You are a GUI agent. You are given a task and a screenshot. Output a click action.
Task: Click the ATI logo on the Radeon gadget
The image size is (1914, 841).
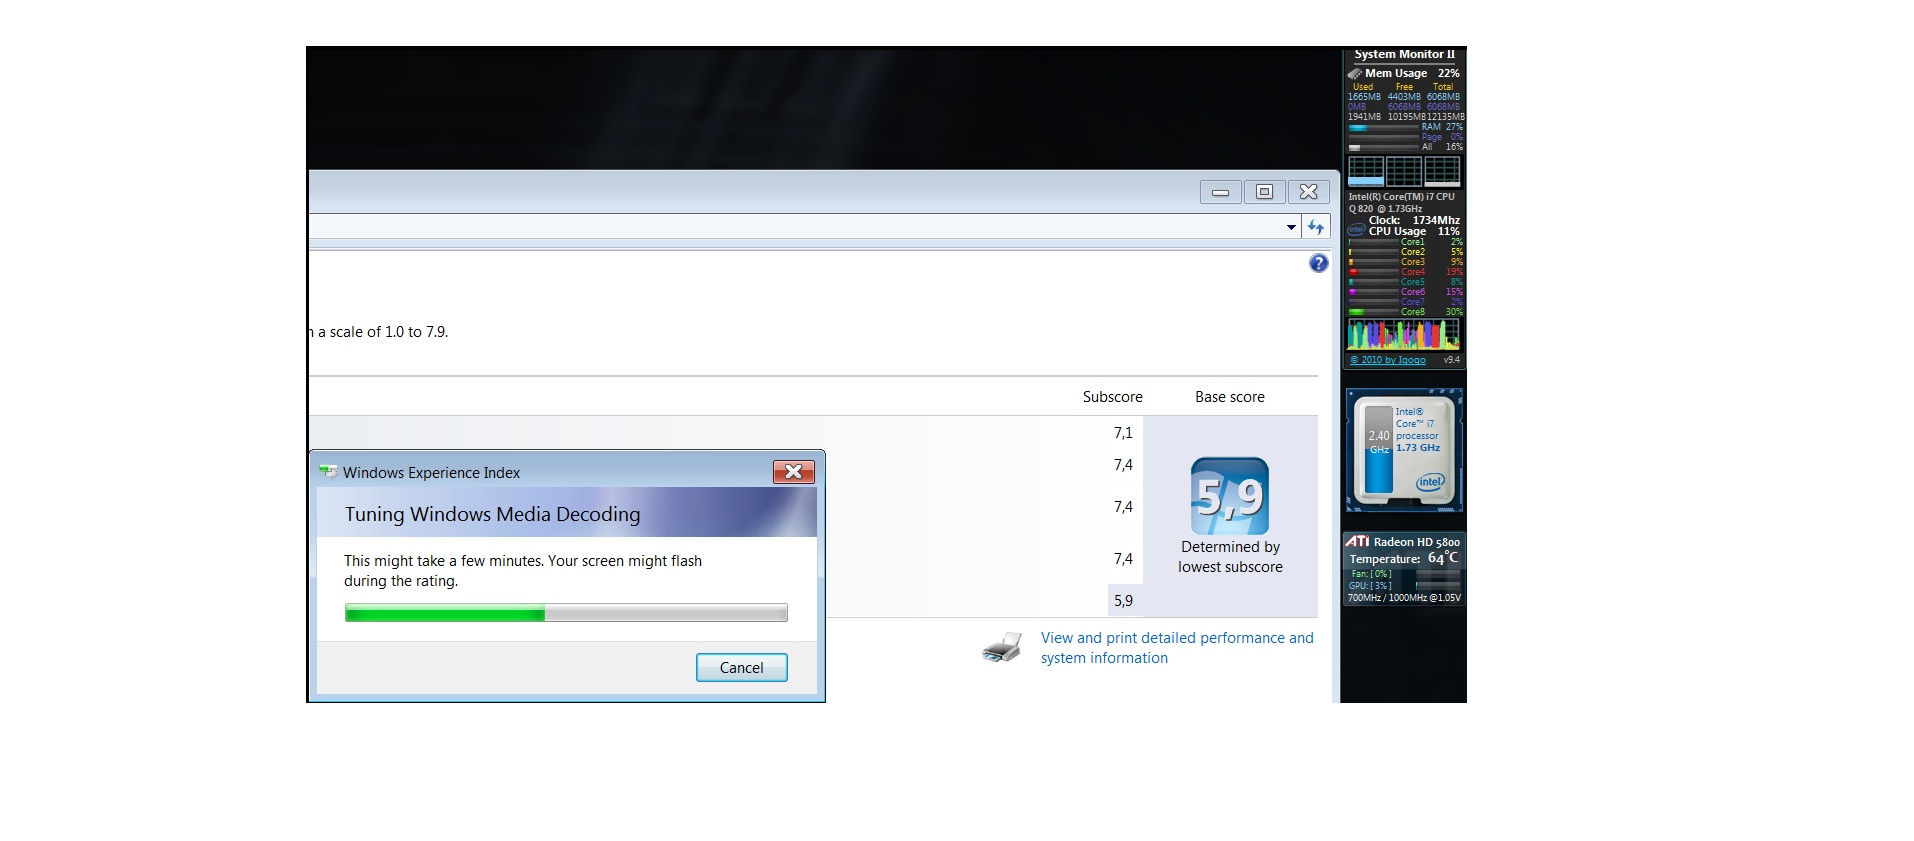click(1358, 541)
